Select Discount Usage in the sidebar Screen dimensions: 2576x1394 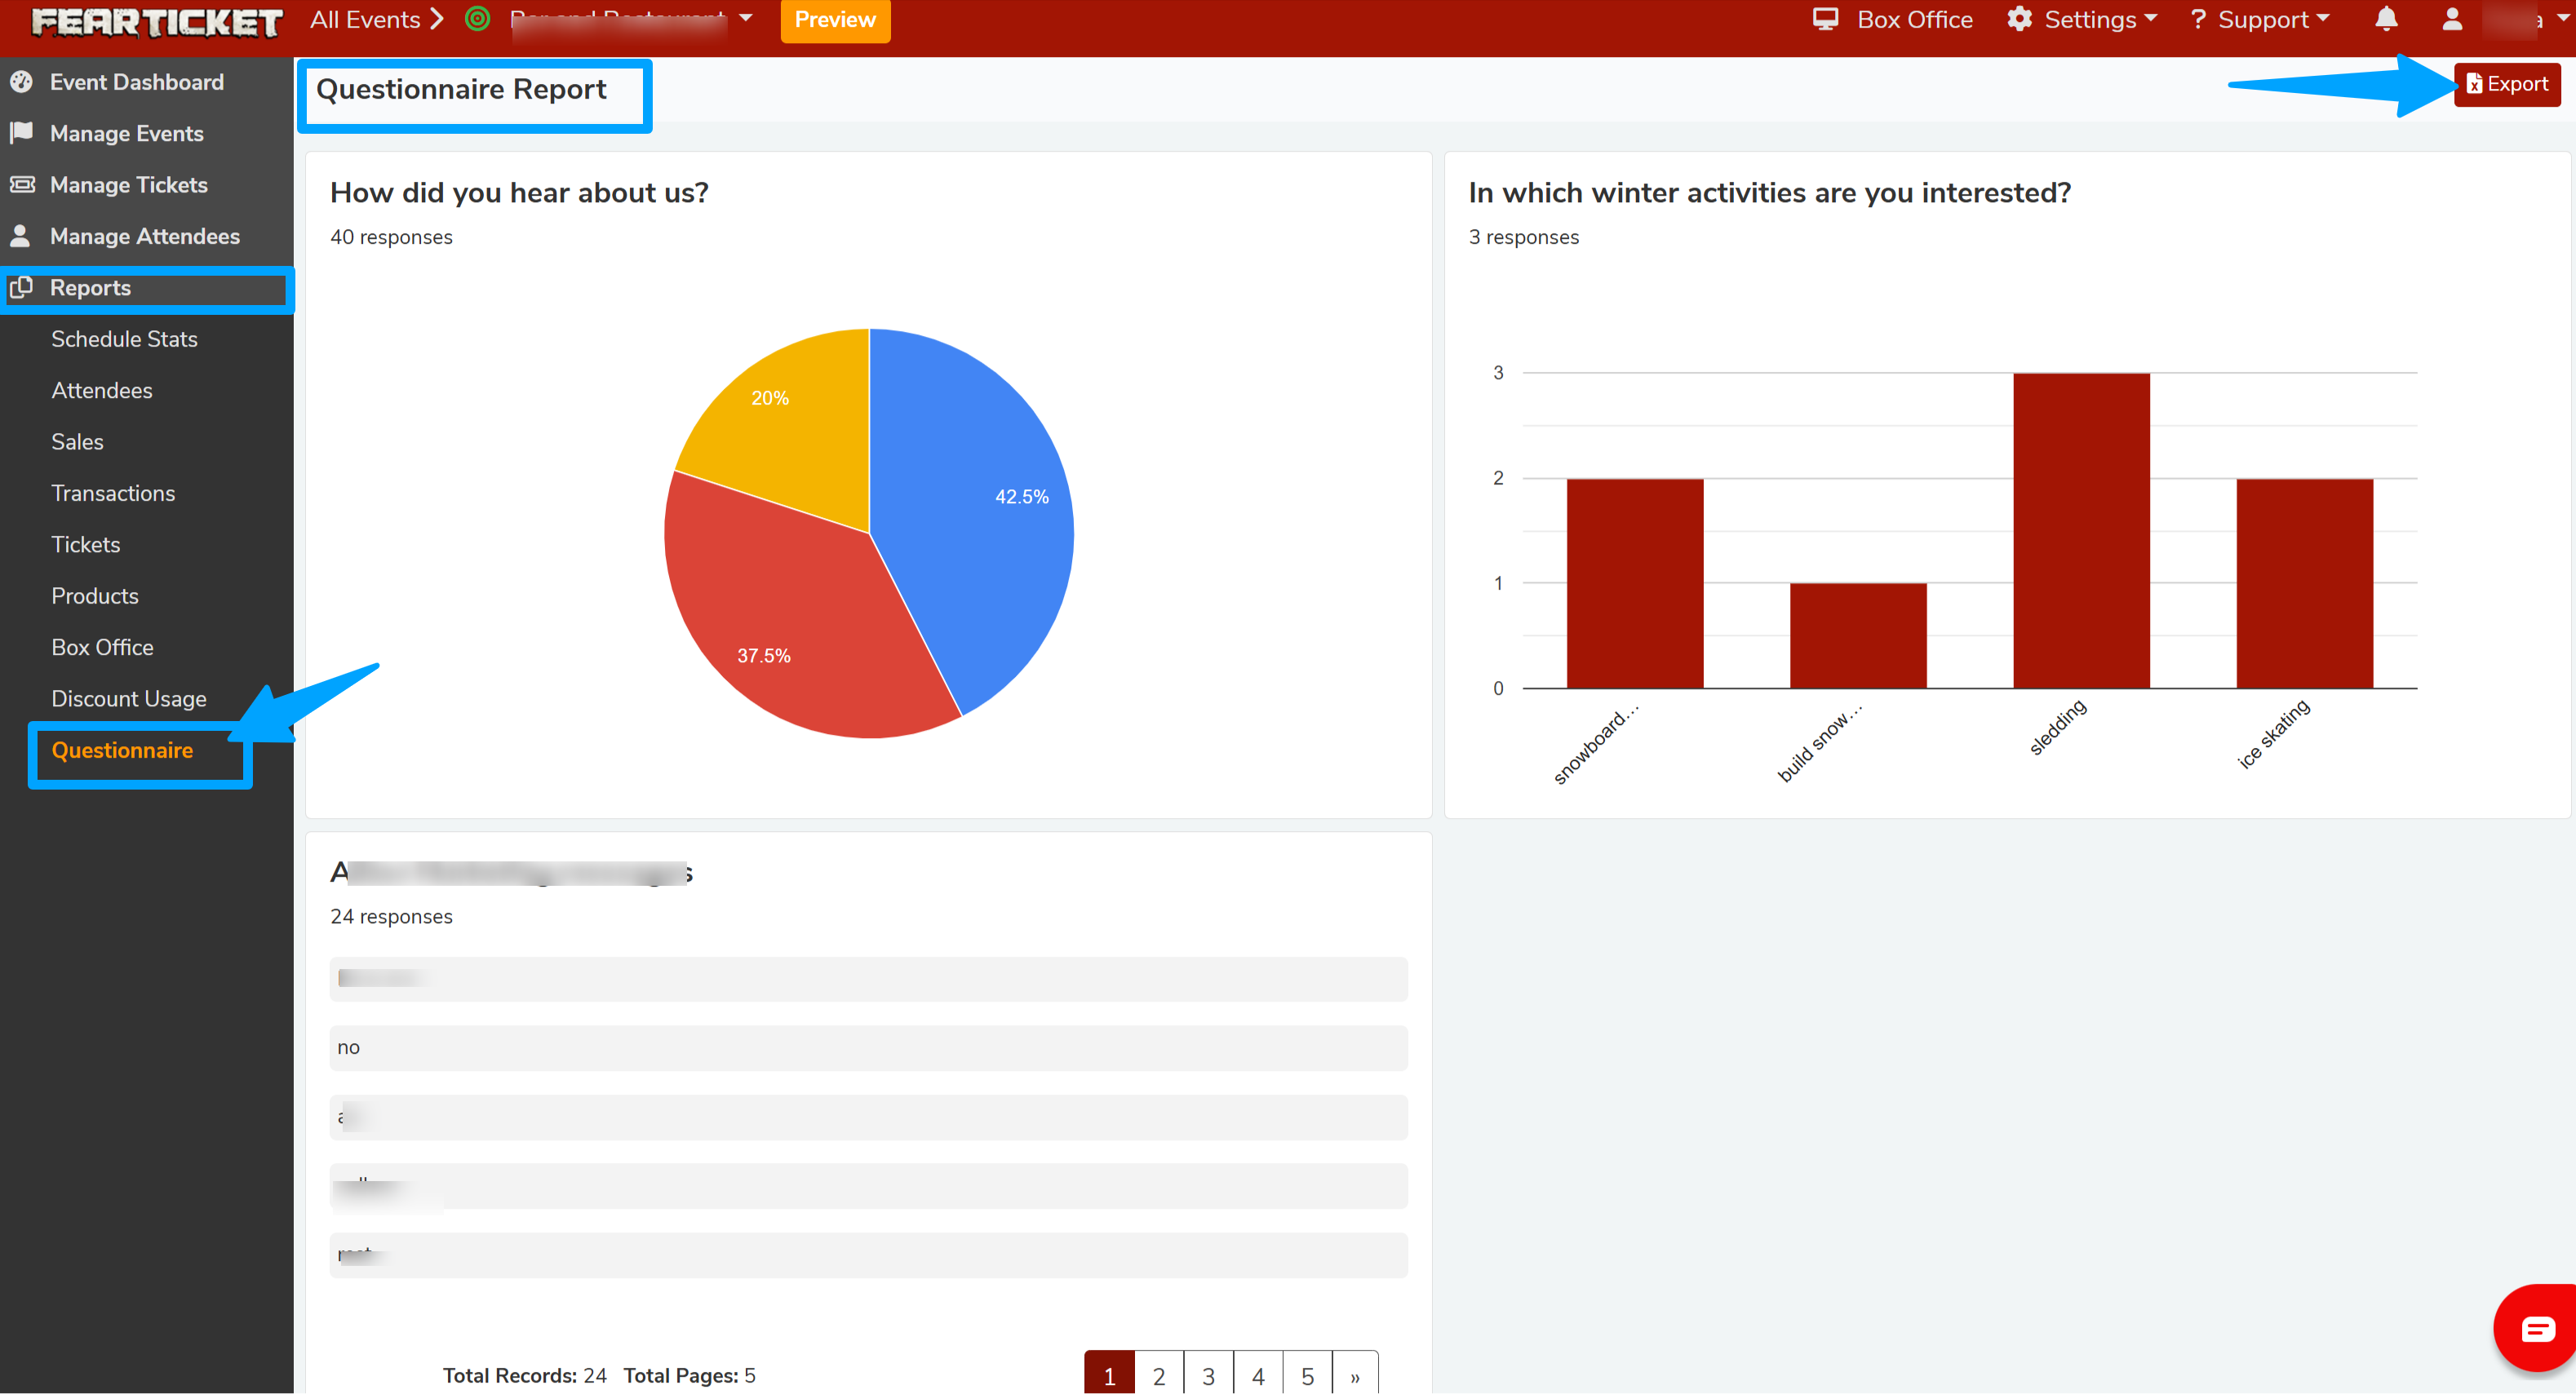click(x=129, y=699)
